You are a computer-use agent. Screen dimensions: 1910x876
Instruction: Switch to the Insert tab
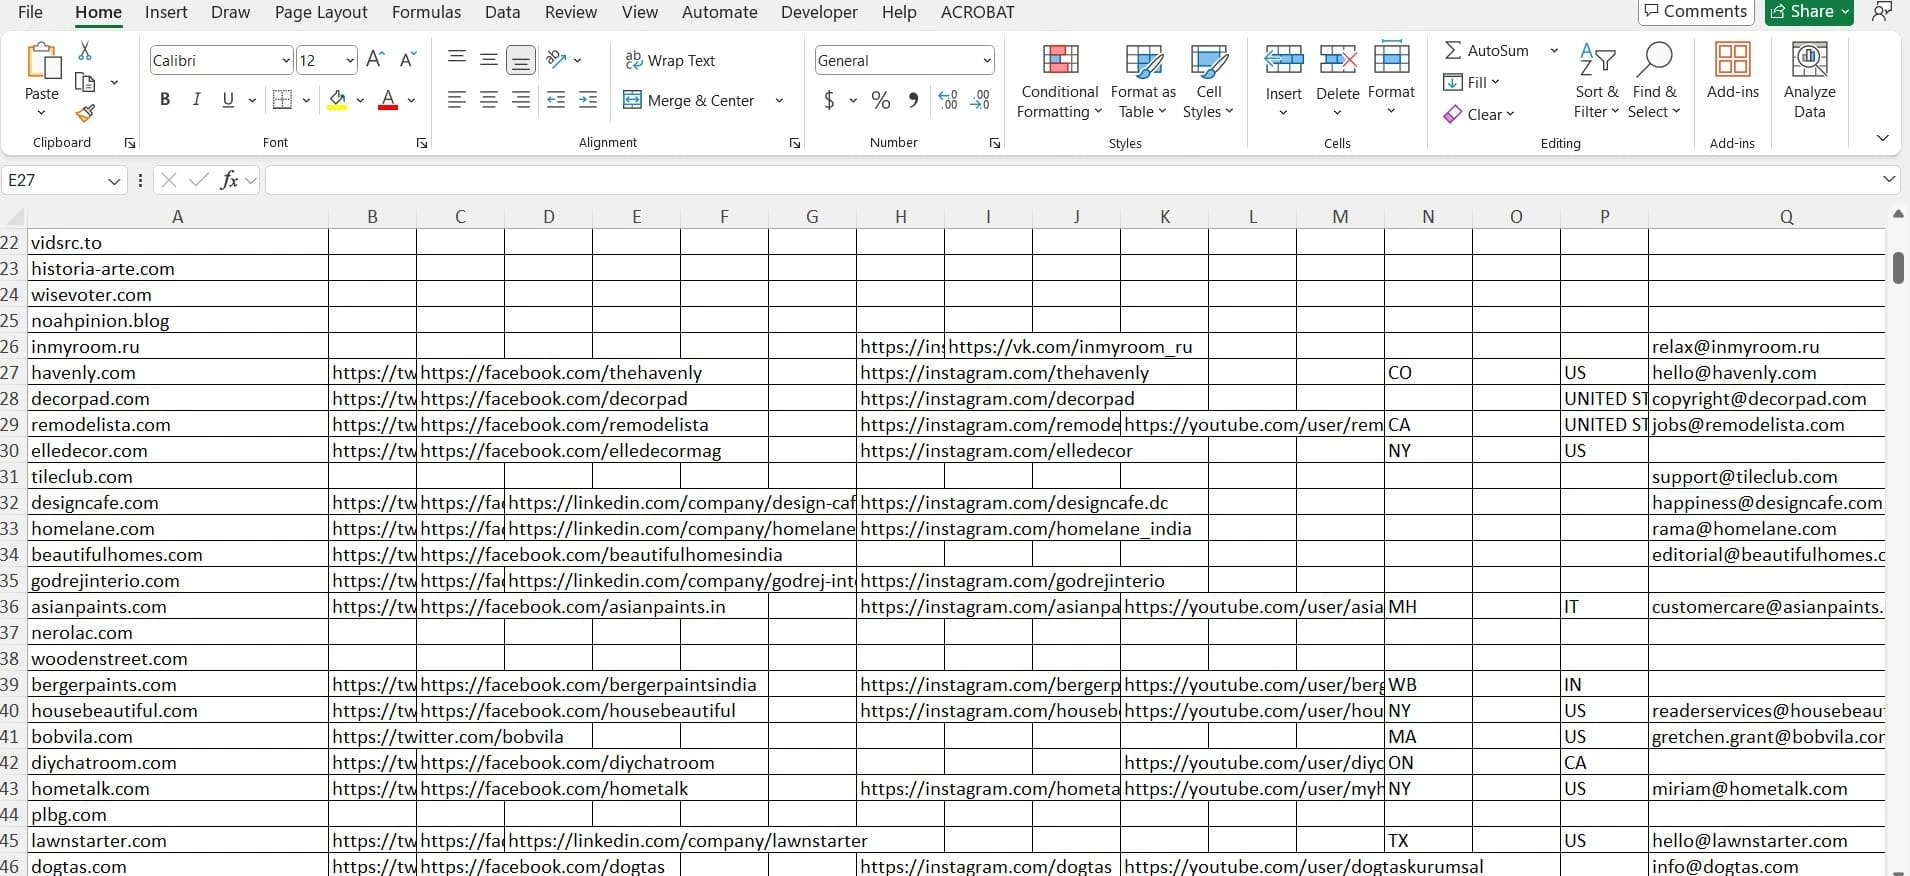pos(166,12)
